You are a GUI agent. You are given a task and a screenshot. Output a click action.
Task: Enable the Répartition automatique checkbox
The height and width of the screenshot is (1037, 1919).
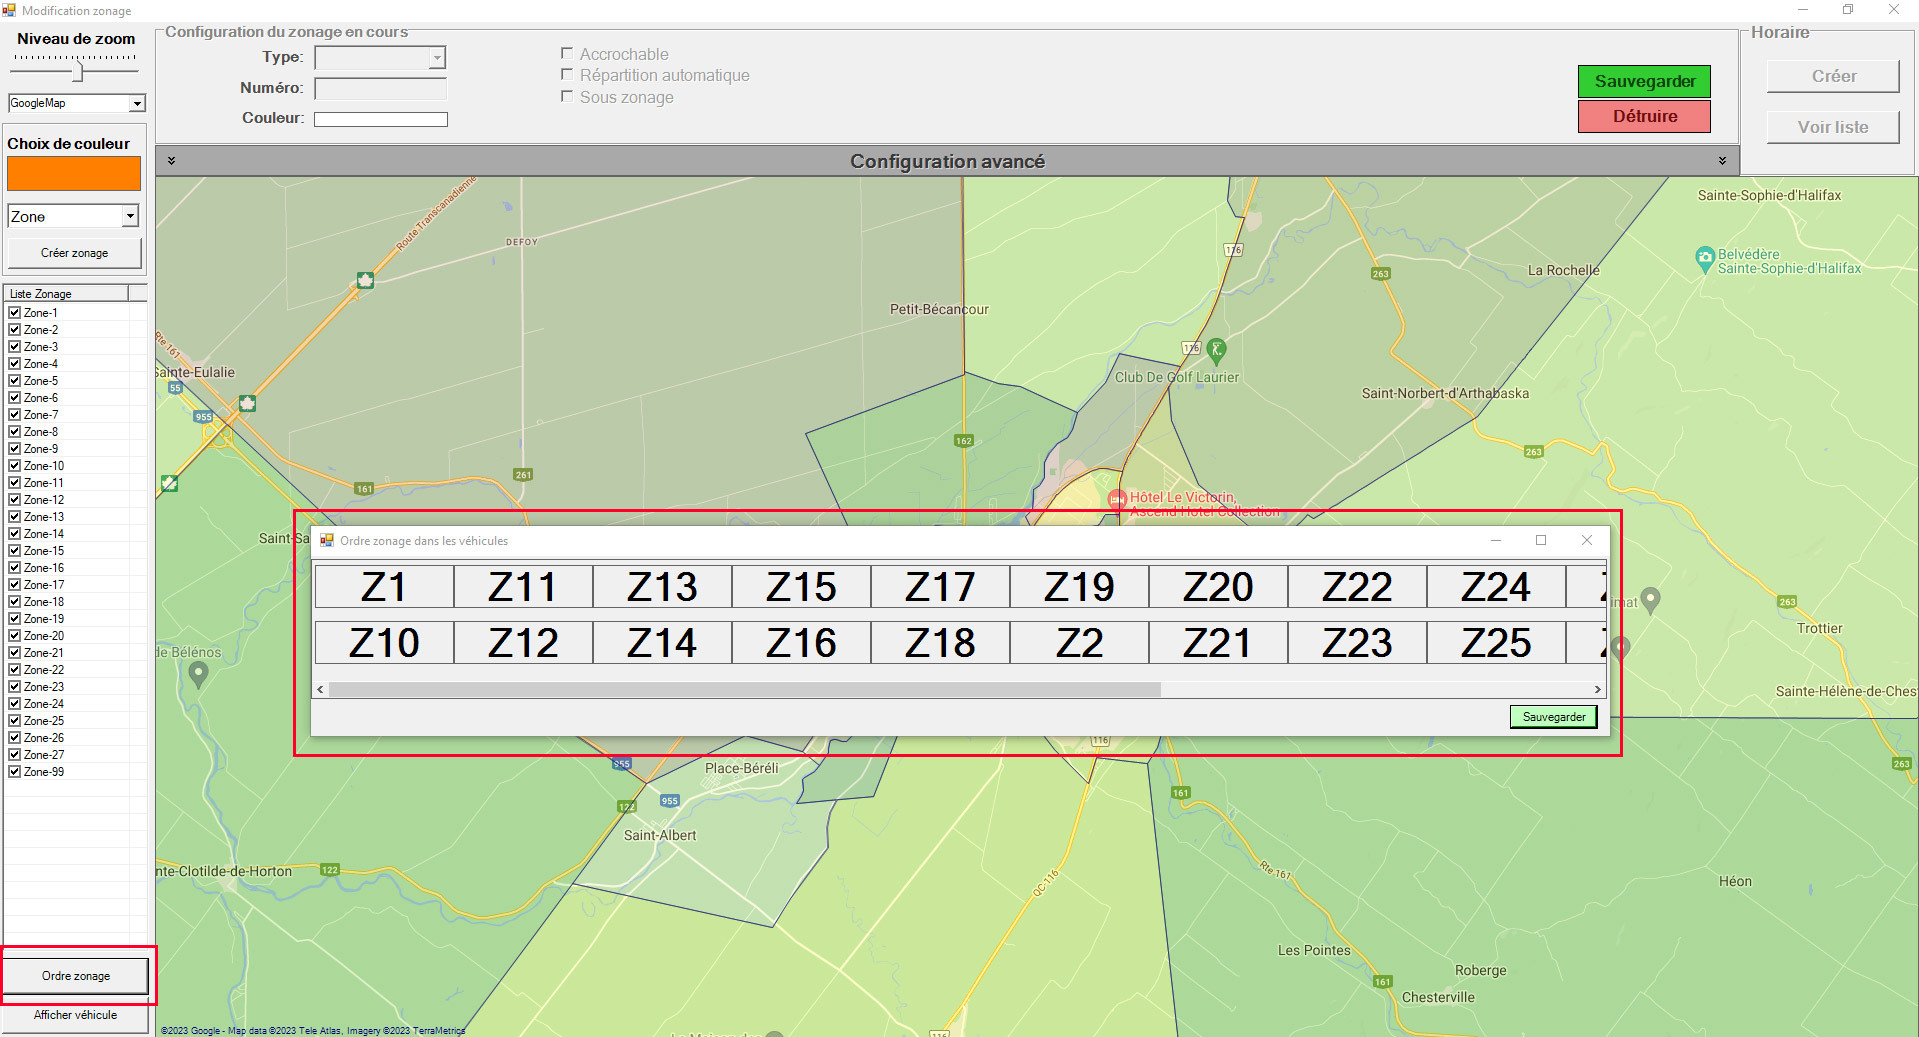coord(567,75)
